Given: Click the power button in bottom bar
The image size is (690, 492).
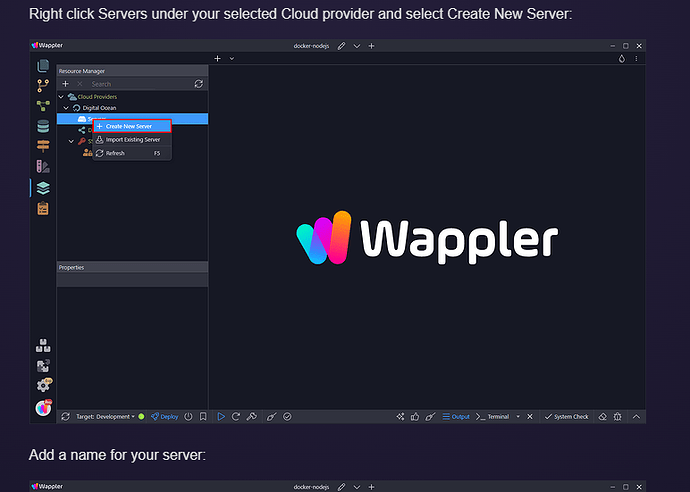Looking at the screenshot, I should pyautogui.click(x=188, y=416).
